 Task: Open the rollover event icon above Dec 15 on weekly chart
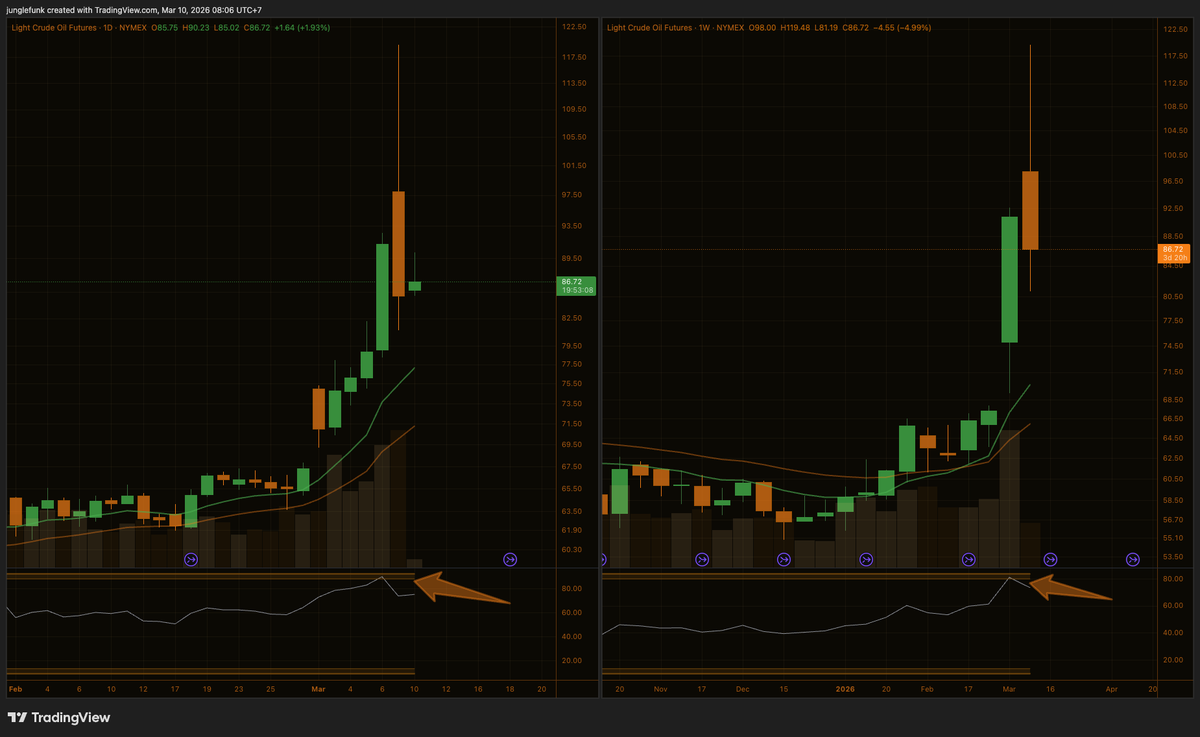coord(785,559)
